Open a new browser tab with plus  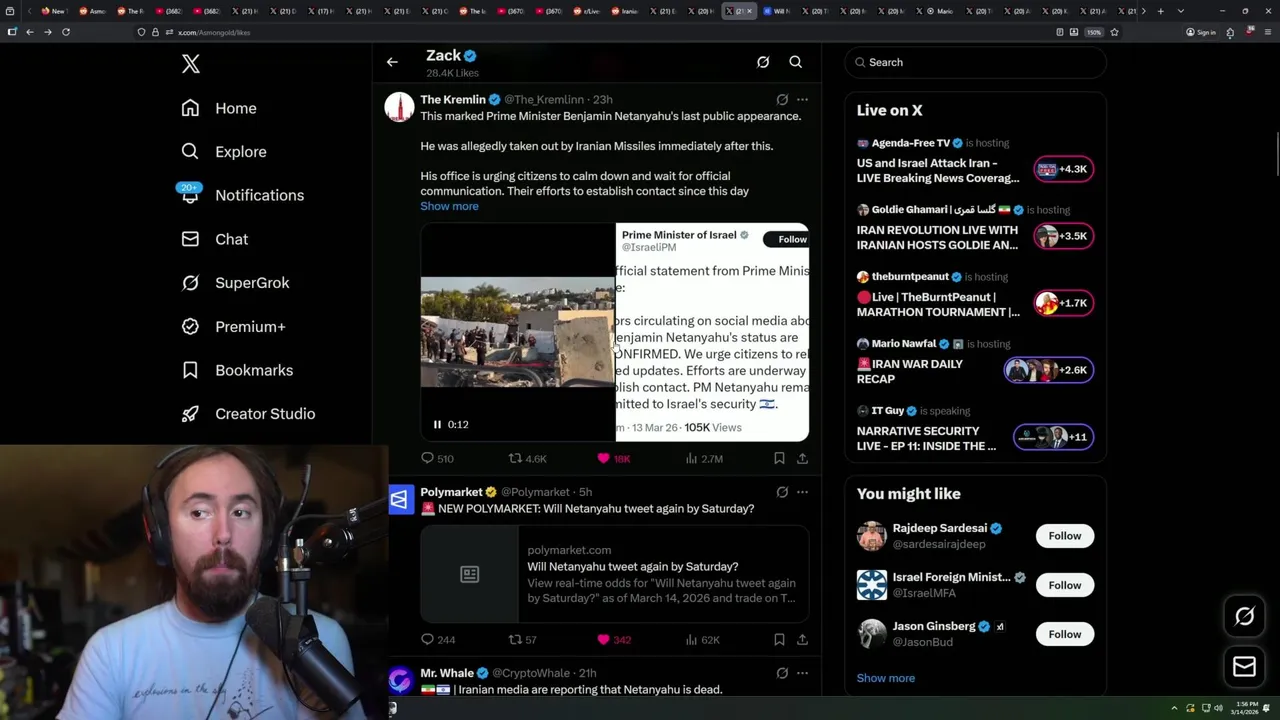1160,11
